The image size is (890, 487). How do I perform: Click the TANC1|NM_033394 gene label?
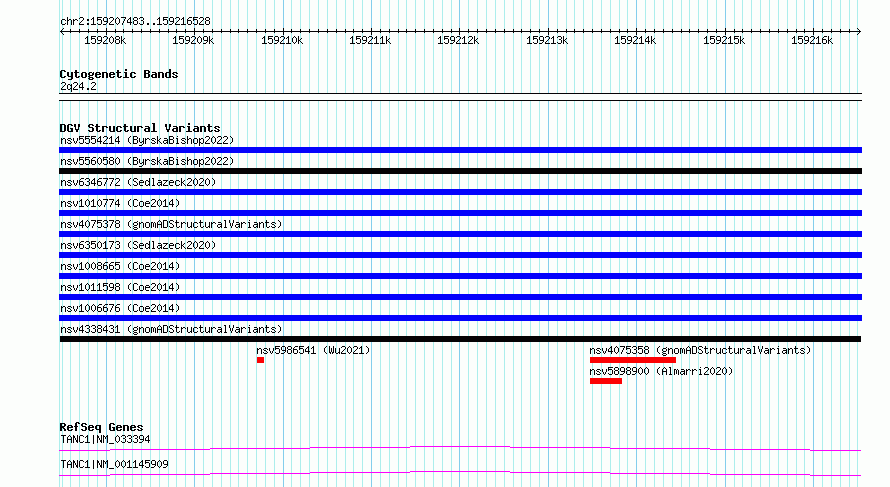(x=105, y=439)
